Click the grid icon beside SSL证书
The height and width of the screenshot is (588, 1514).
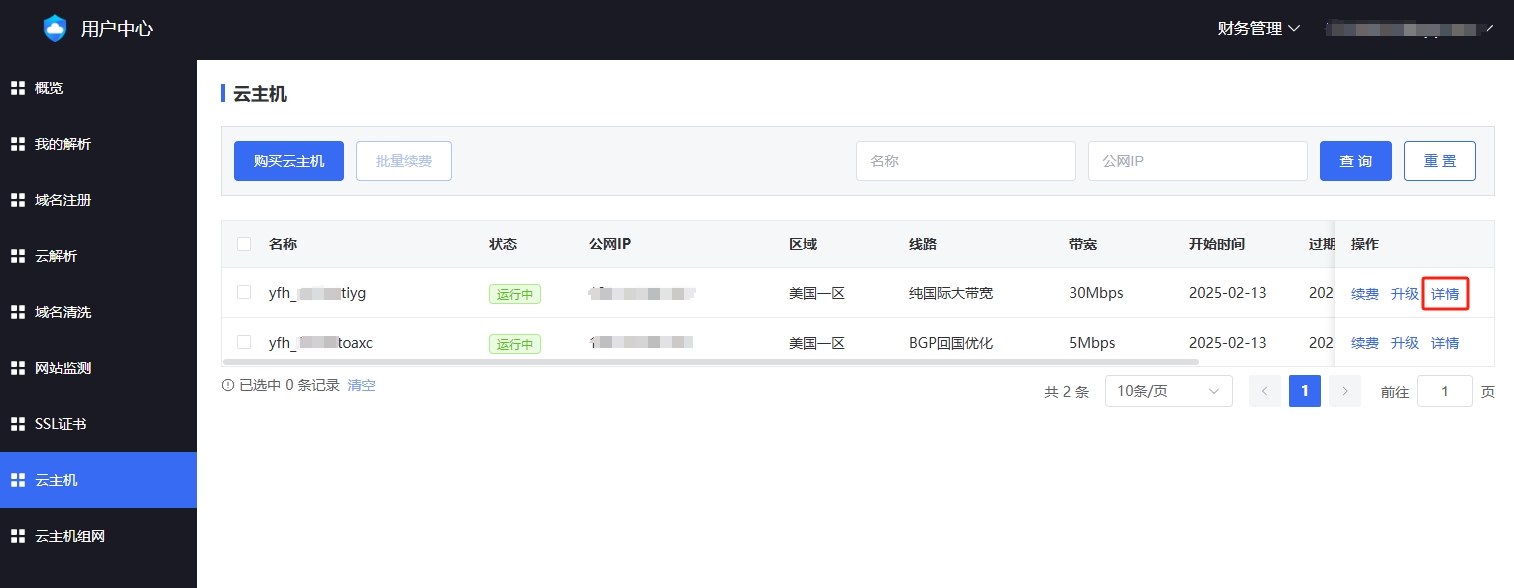[17, 424]
